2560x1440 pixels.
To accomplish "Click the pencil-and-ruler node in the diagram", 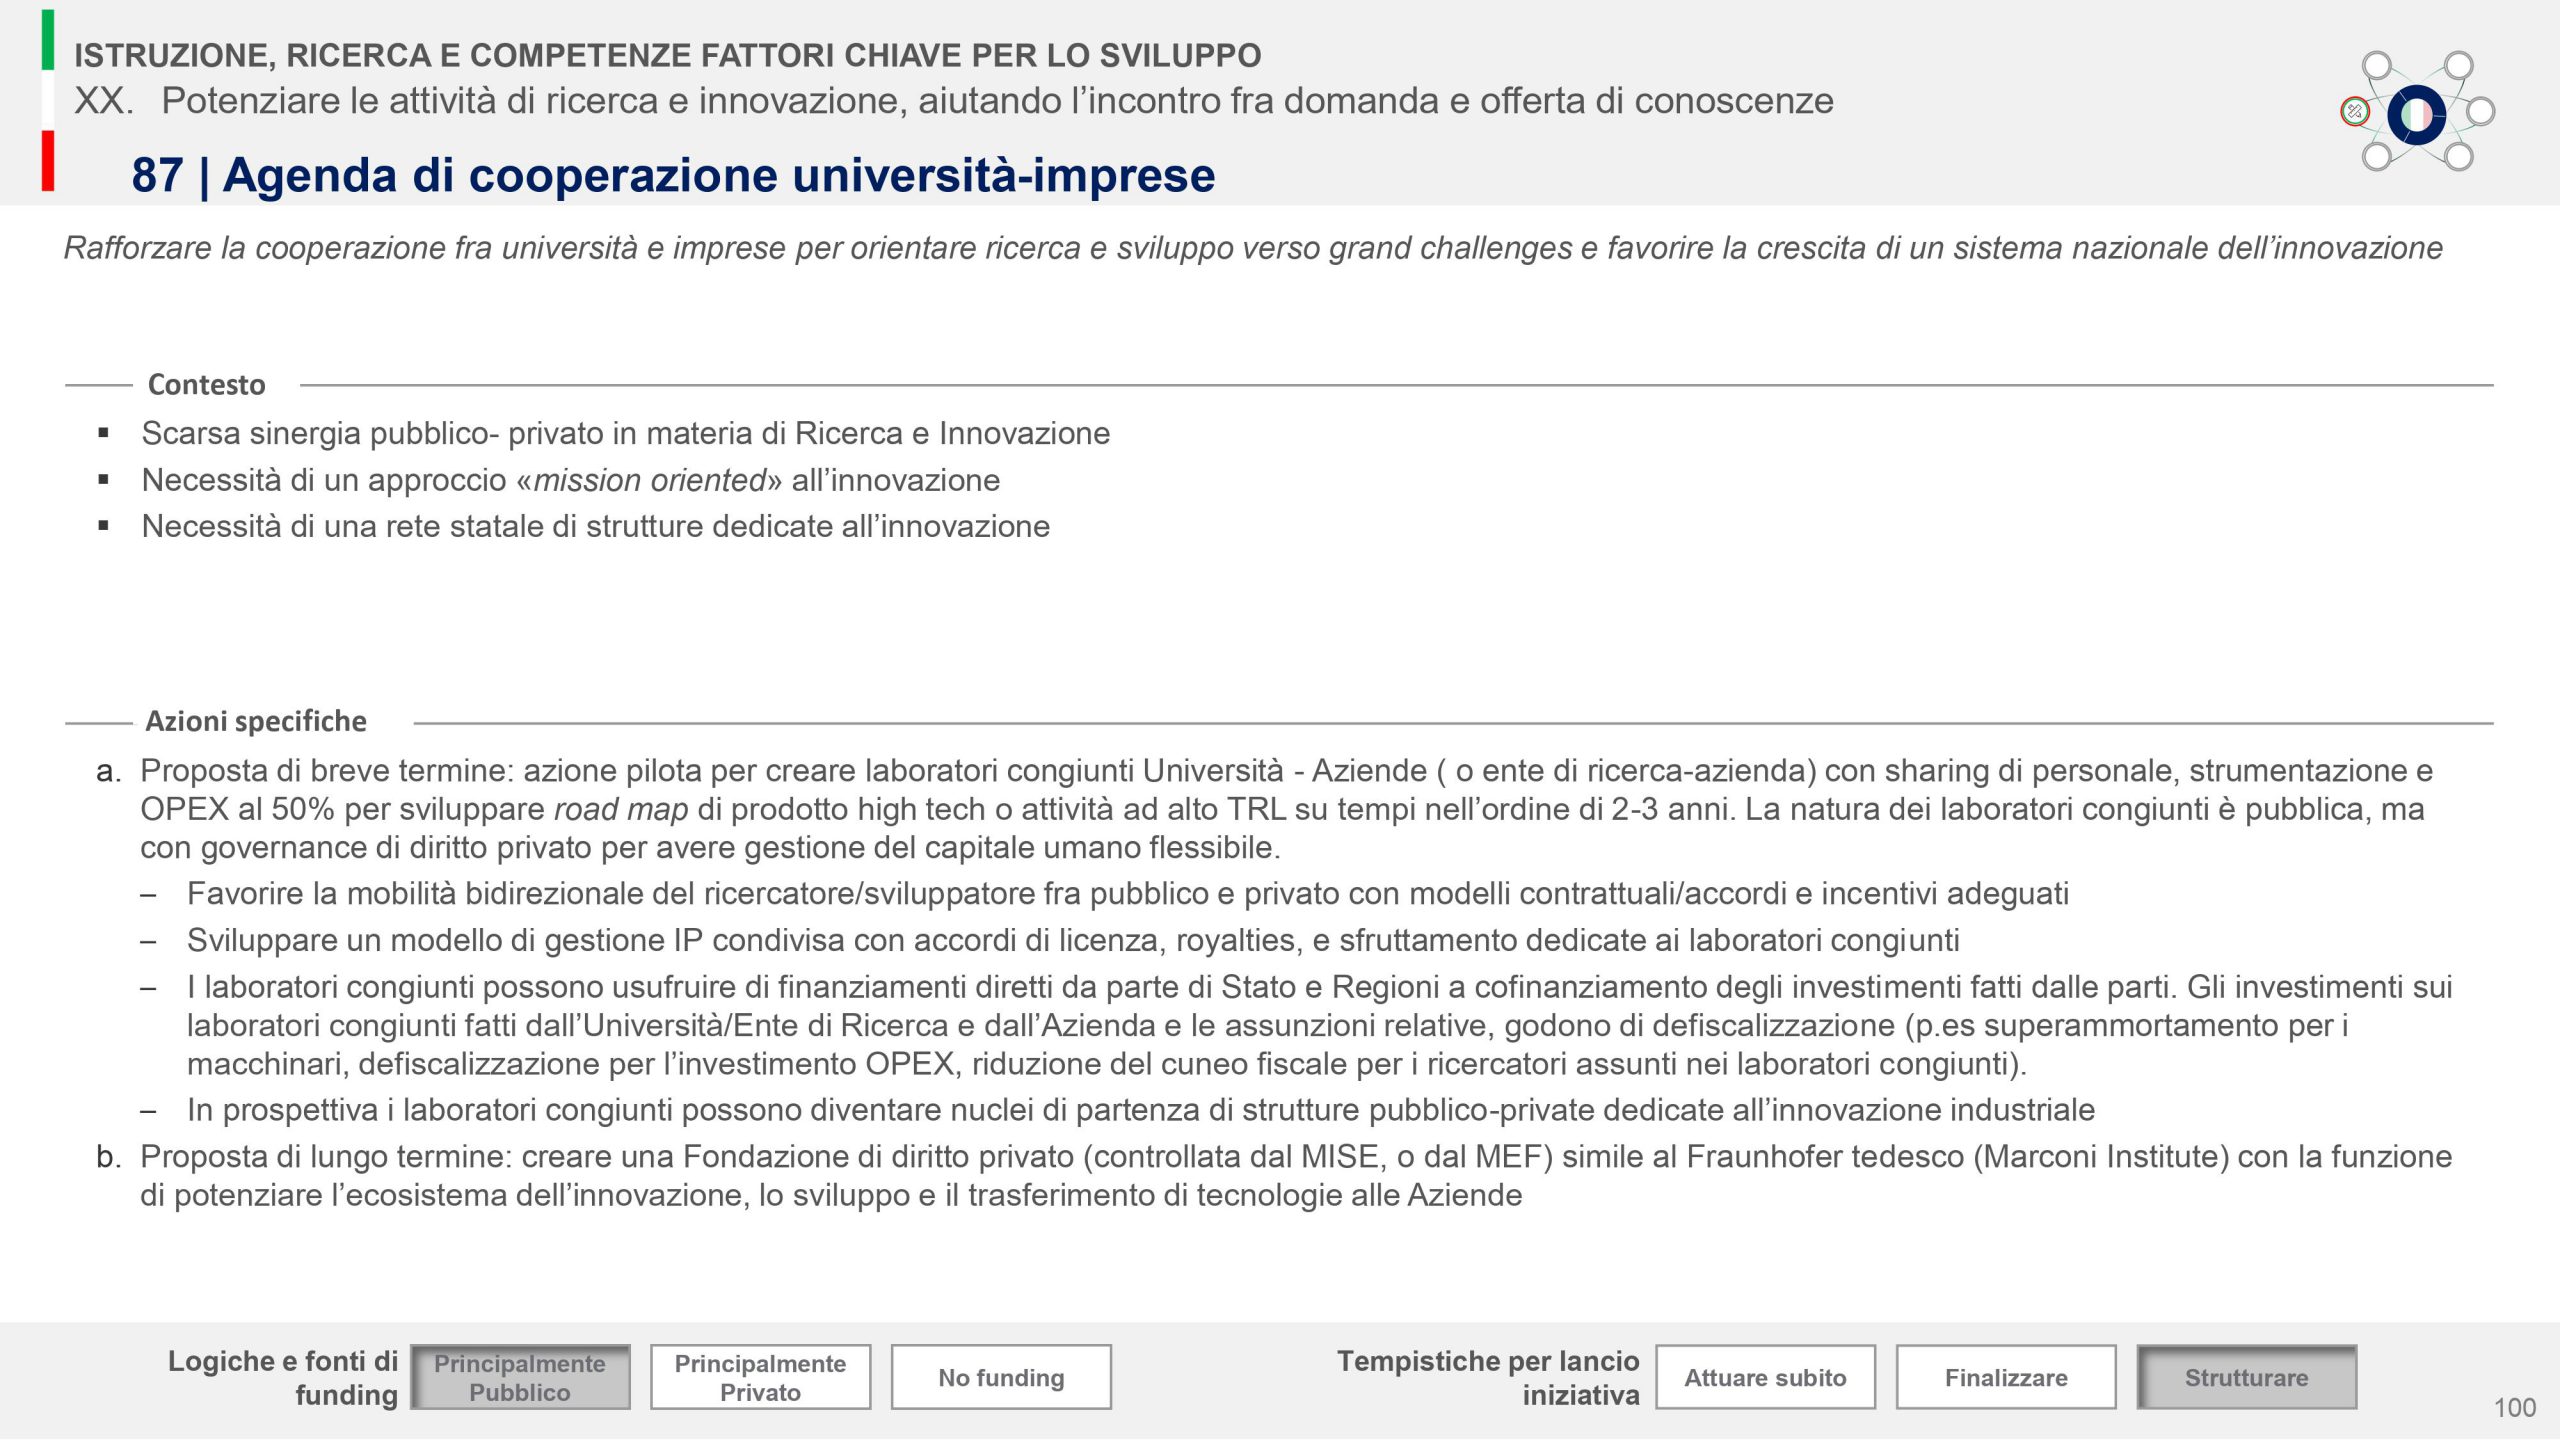I will (x=2355, y=111).
